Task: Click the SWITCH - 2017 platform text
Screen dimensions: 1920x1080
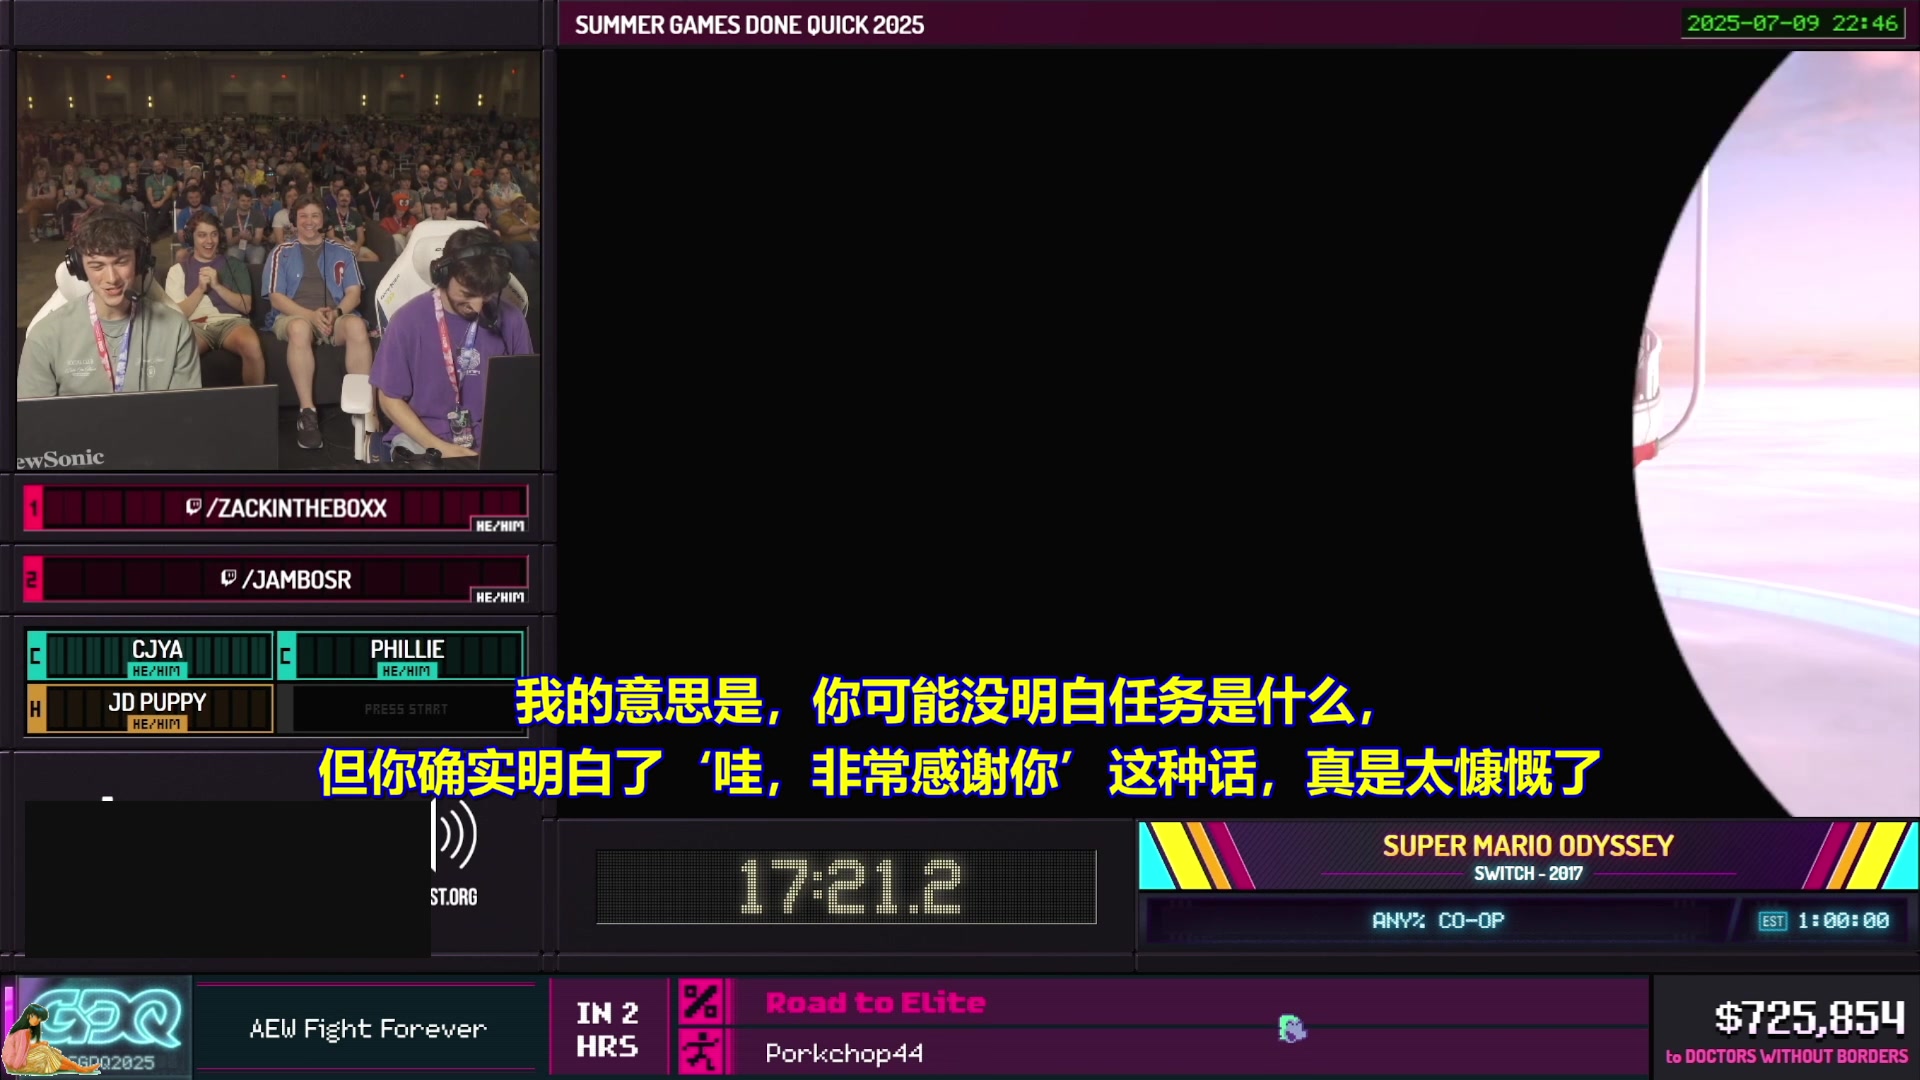Action: pyautogui.click(x=1528, y=873)
